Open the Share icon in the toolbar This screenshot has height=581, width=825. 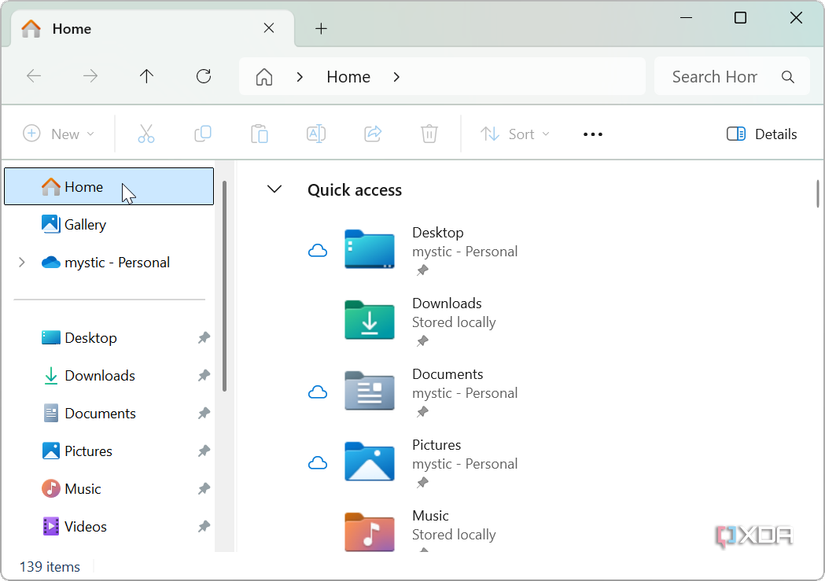point(372,133)
